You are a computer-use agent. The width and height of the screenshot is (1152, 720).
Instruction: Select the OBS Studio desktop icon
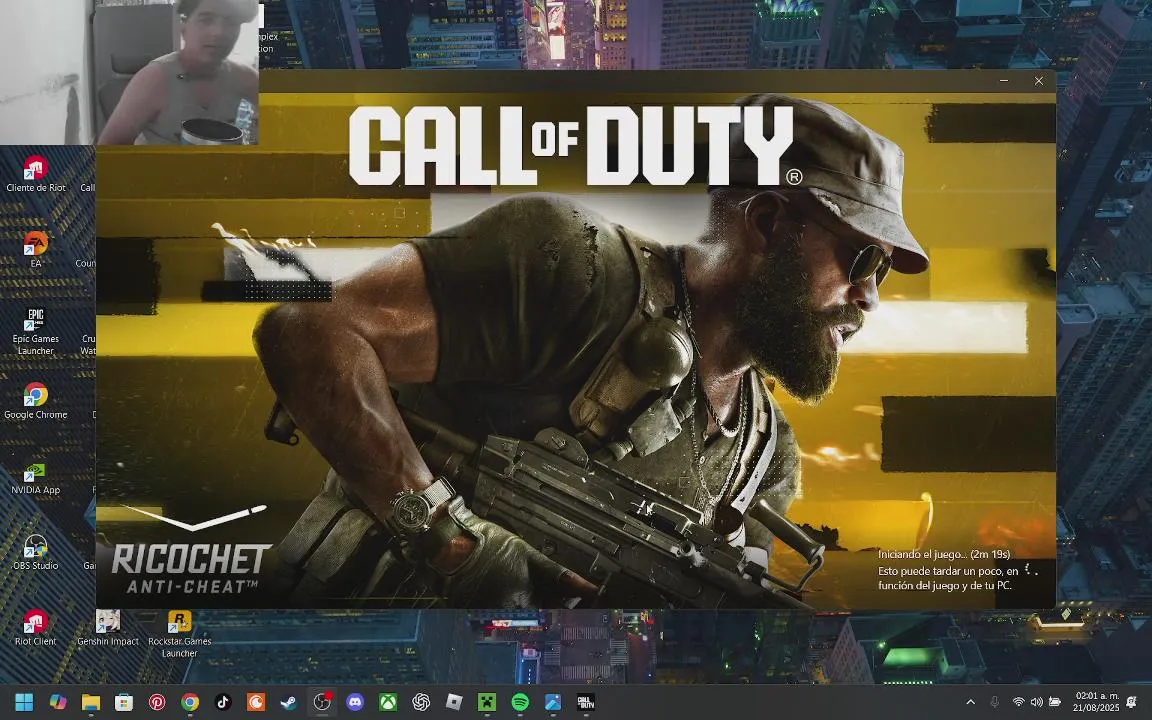(35, 552)
